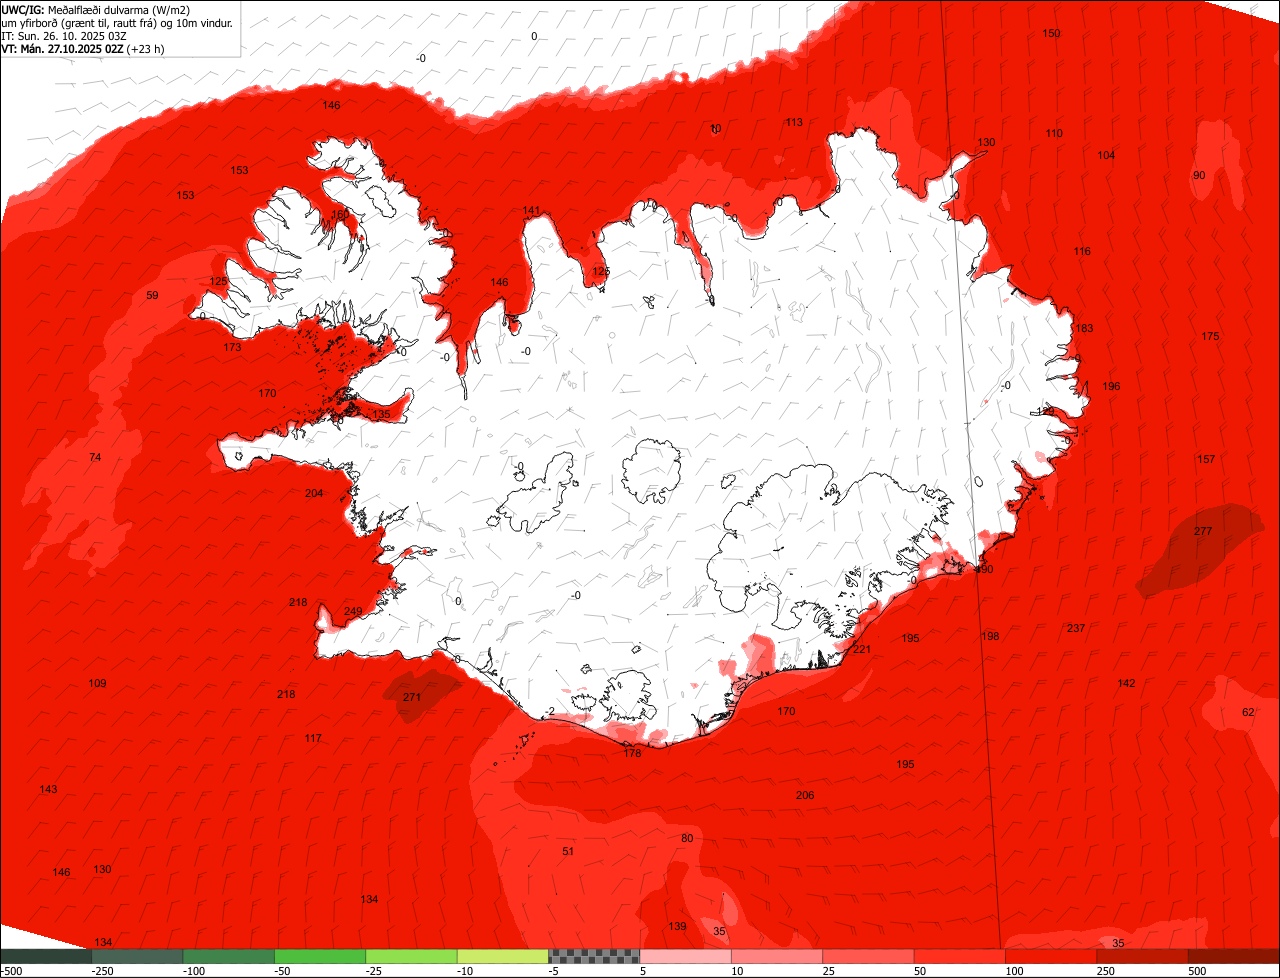
Task: Click the map value 175
Action: coord(1210,336)
